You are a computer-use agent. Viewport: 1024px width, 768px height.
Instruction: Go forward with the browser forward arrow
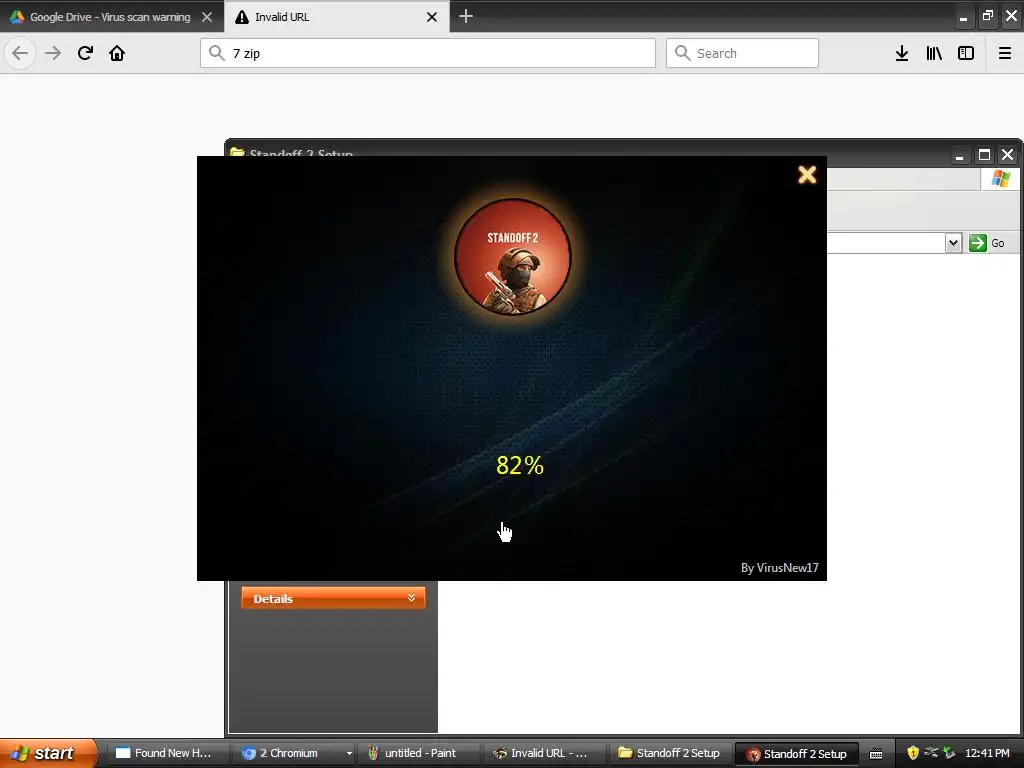(x=53, y=53)
